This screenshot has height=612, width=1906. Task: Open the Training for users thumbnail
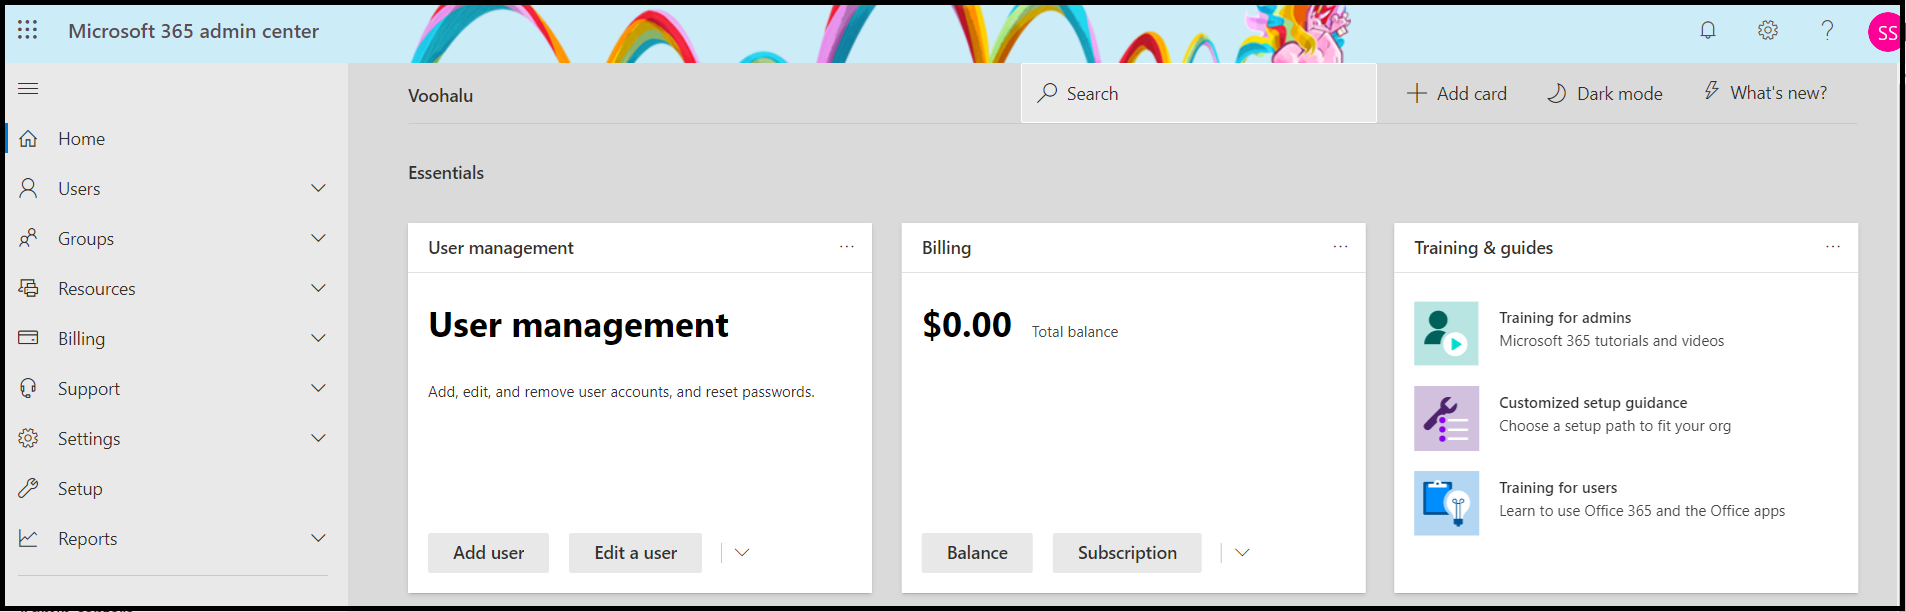point(1446,503)
